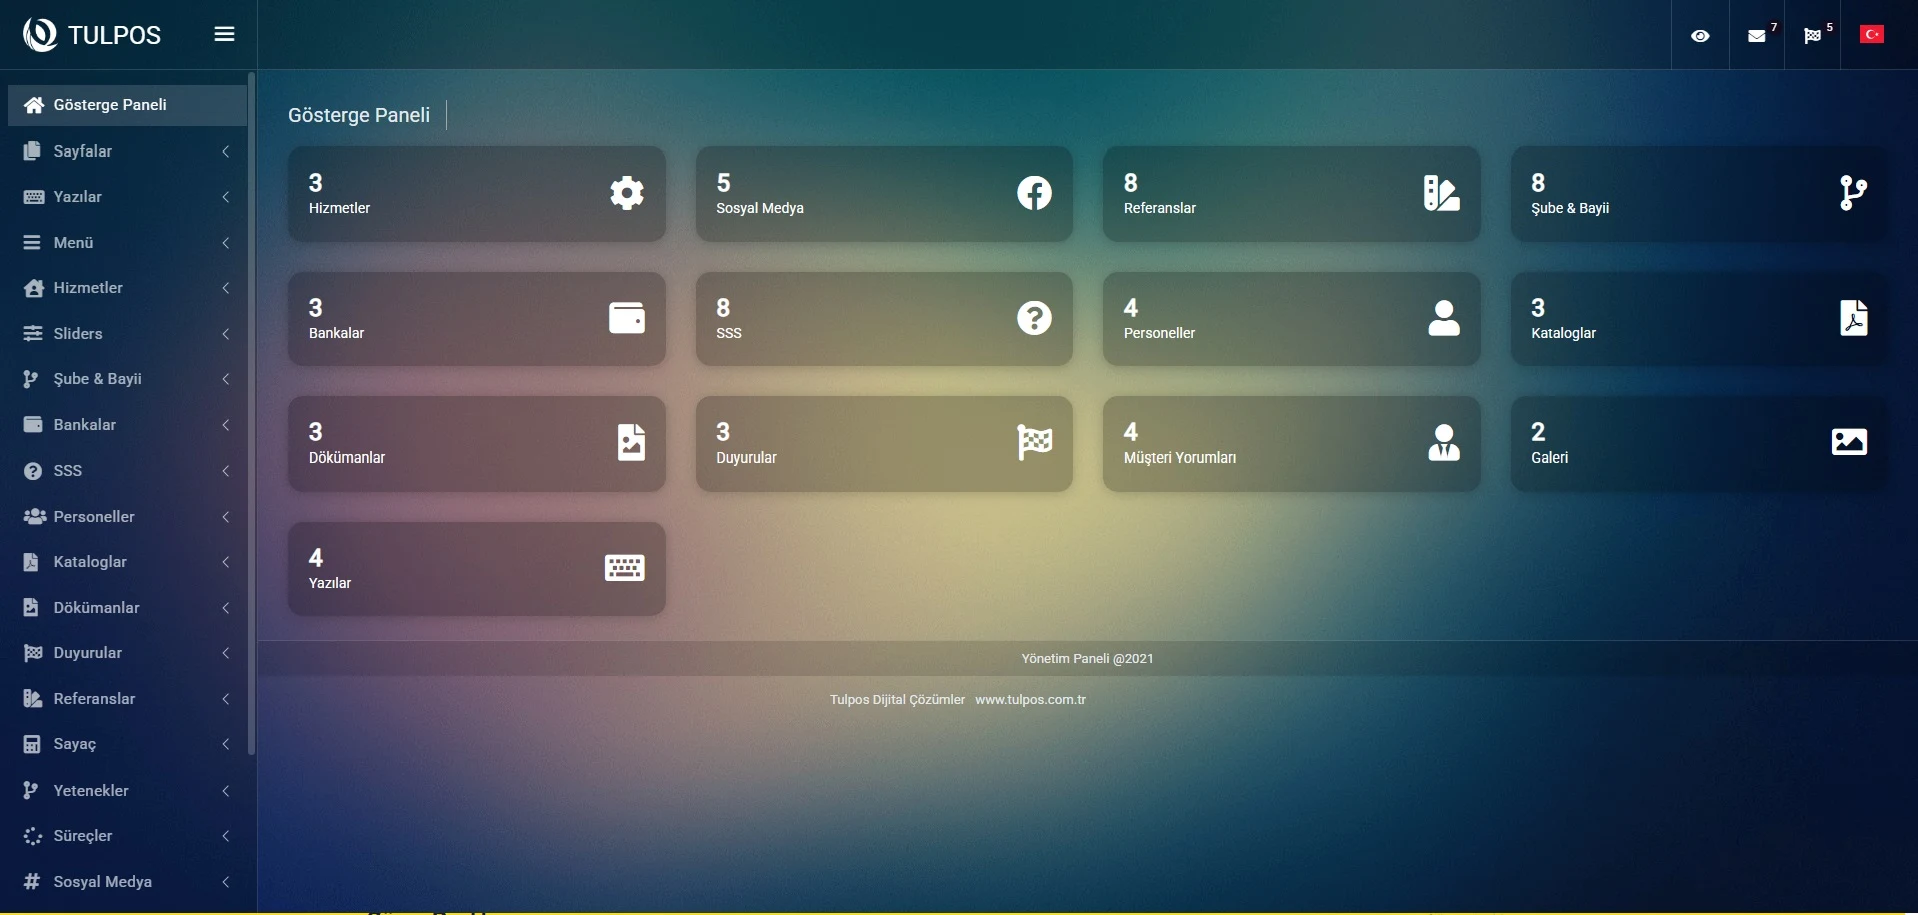
Task: Click the gear icon on Hizmetler card
Action: click(627, 193)
